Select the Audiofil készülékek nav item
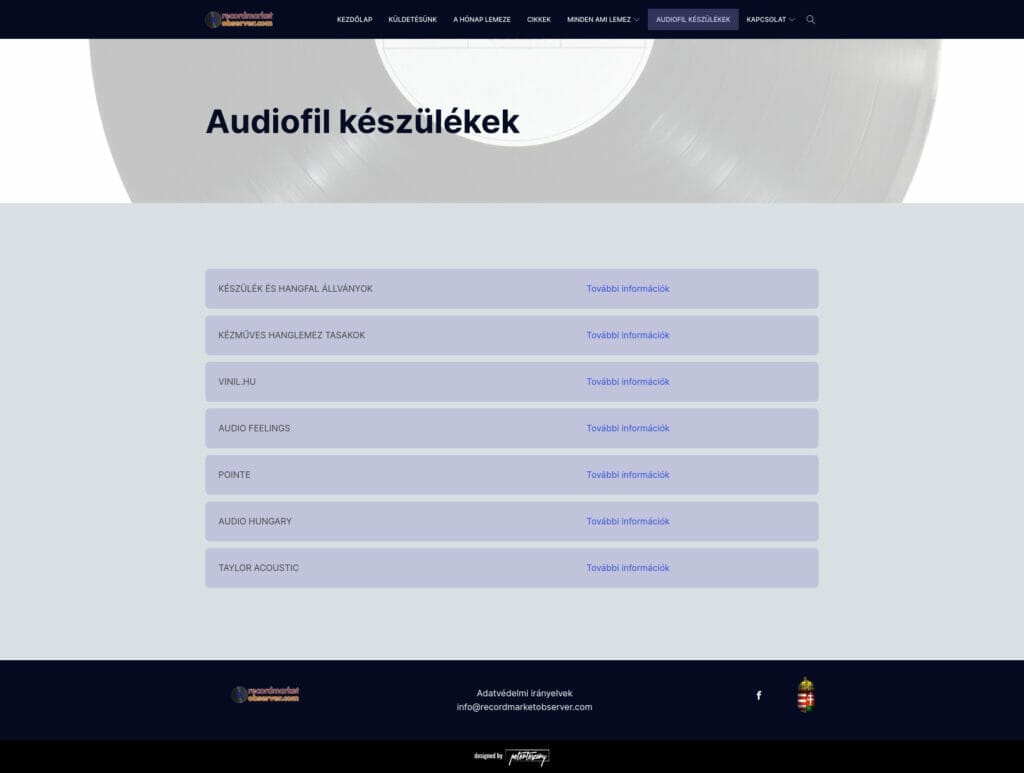 click(692, 18)
